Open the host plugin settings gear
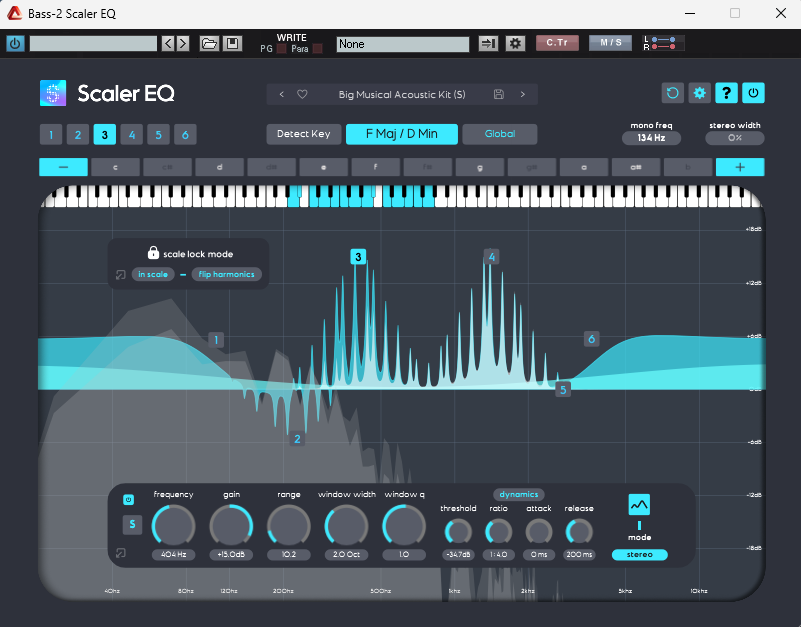The image size is (801, 627). (x=515, y=43)
